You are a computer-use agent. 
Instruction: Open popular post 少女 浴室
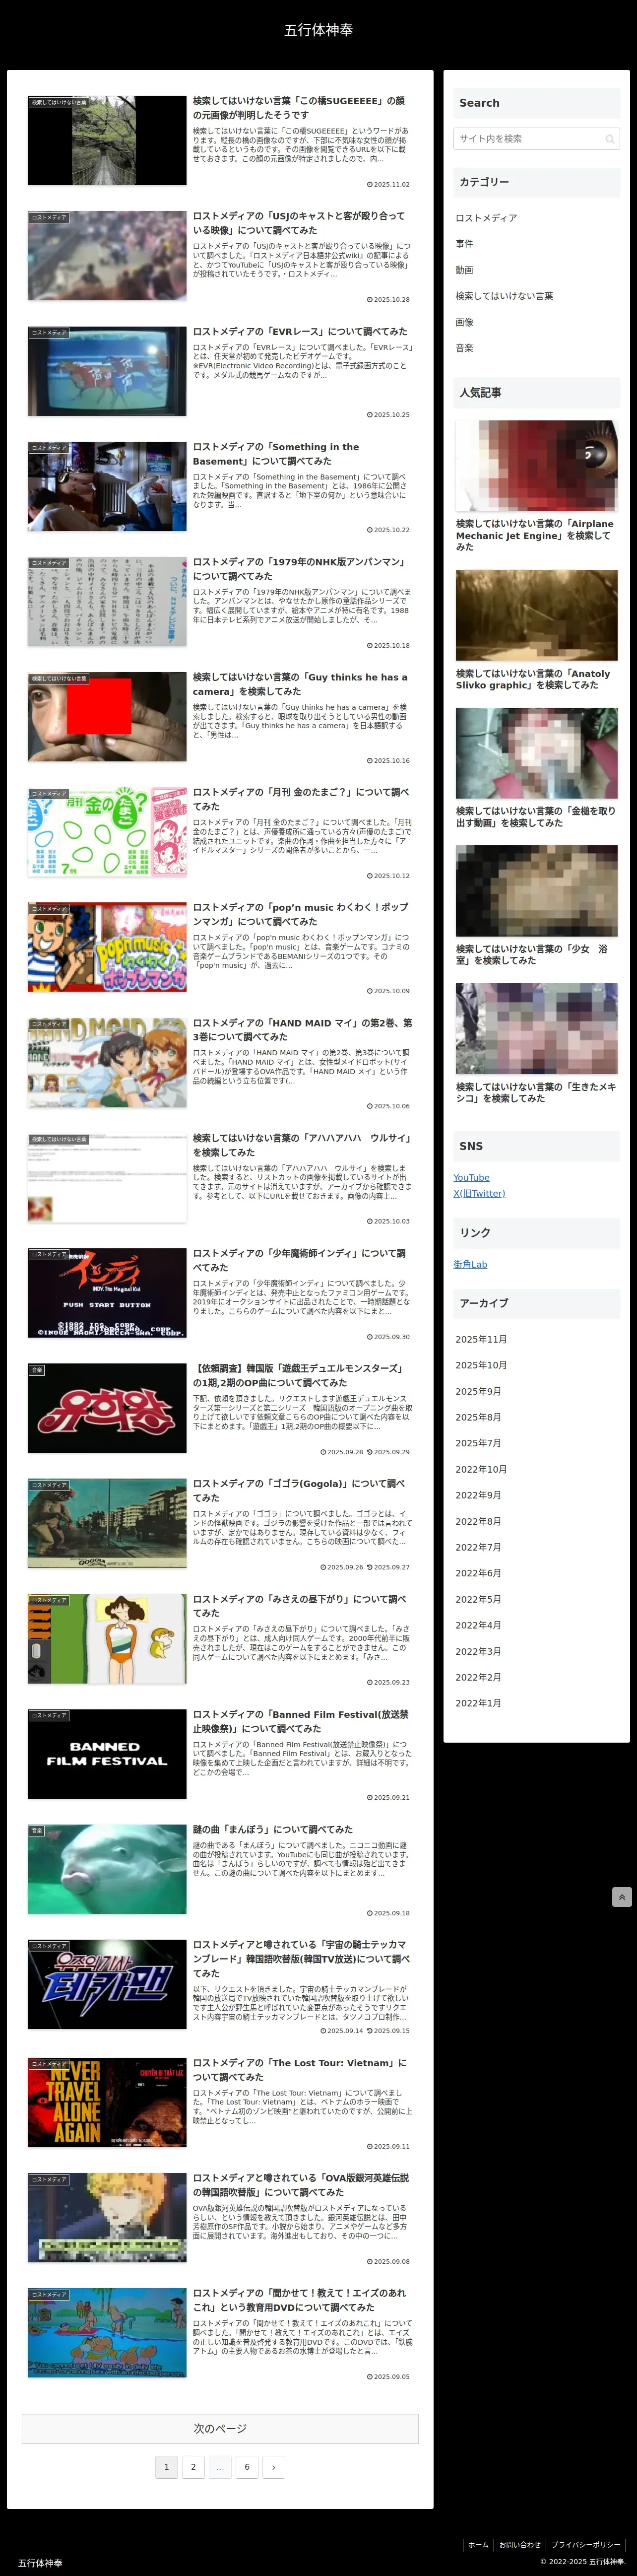pyautogui.click(x=536, y=905)
